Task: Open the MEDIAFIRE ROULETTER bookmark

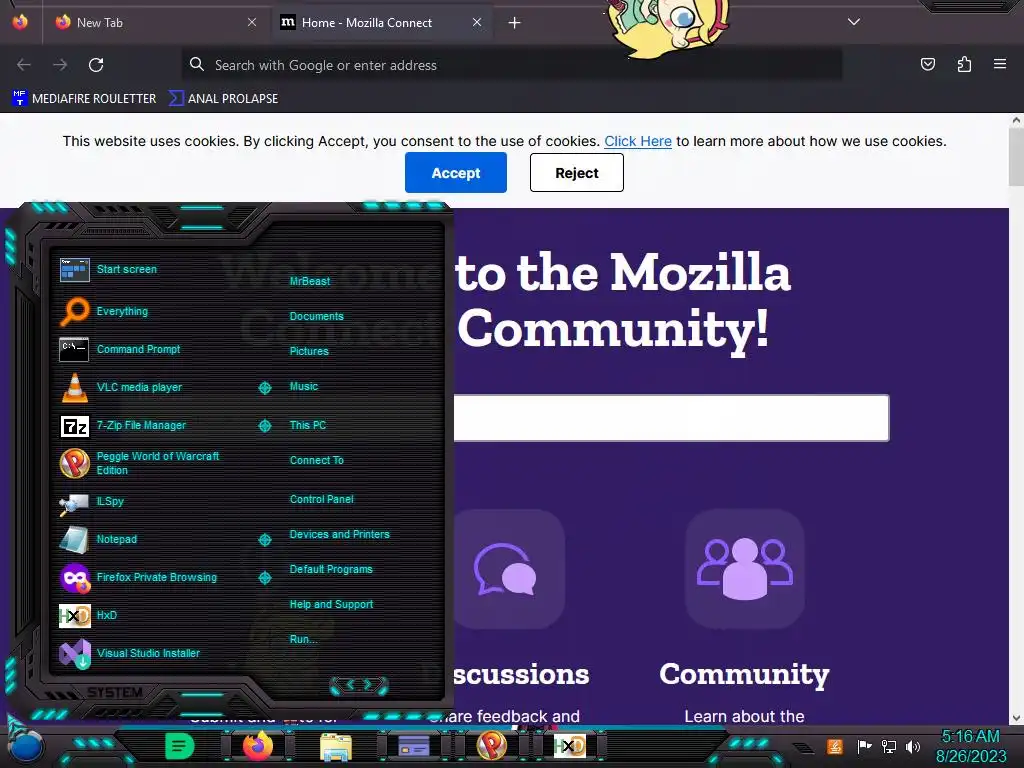Action: [84, 99]
